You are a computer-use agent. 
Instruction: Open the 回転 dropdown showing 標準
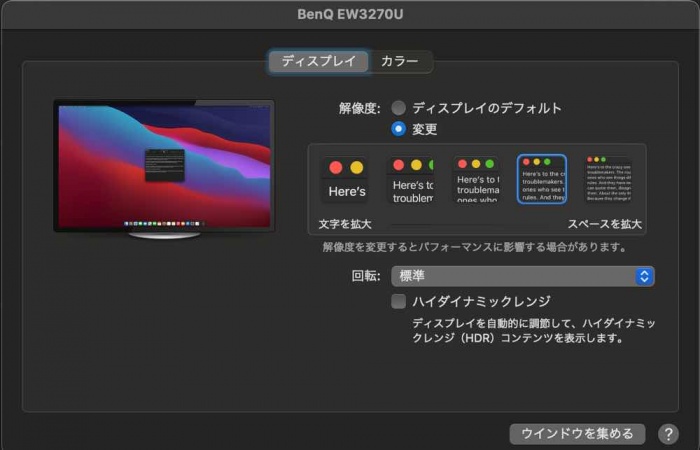(x=523, y=276)
